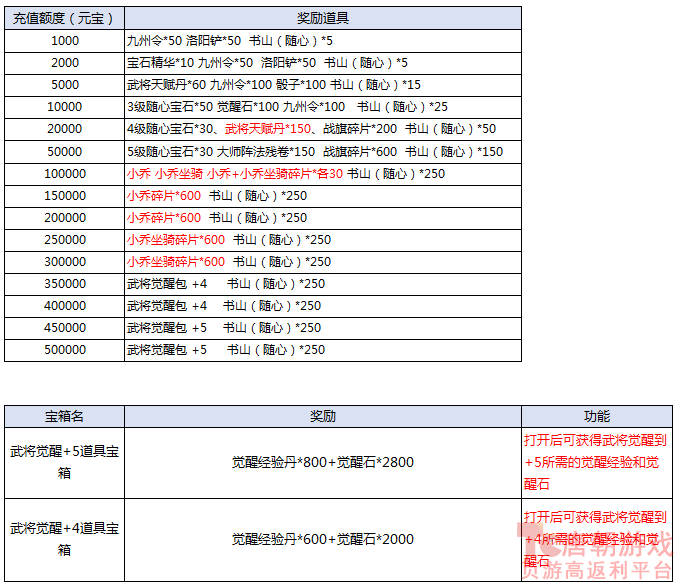Viewport: 679px width, 586px height.
Task: Click 武将觉醒包 +4 in the 350000 row
Action: (x=167, y=285)
